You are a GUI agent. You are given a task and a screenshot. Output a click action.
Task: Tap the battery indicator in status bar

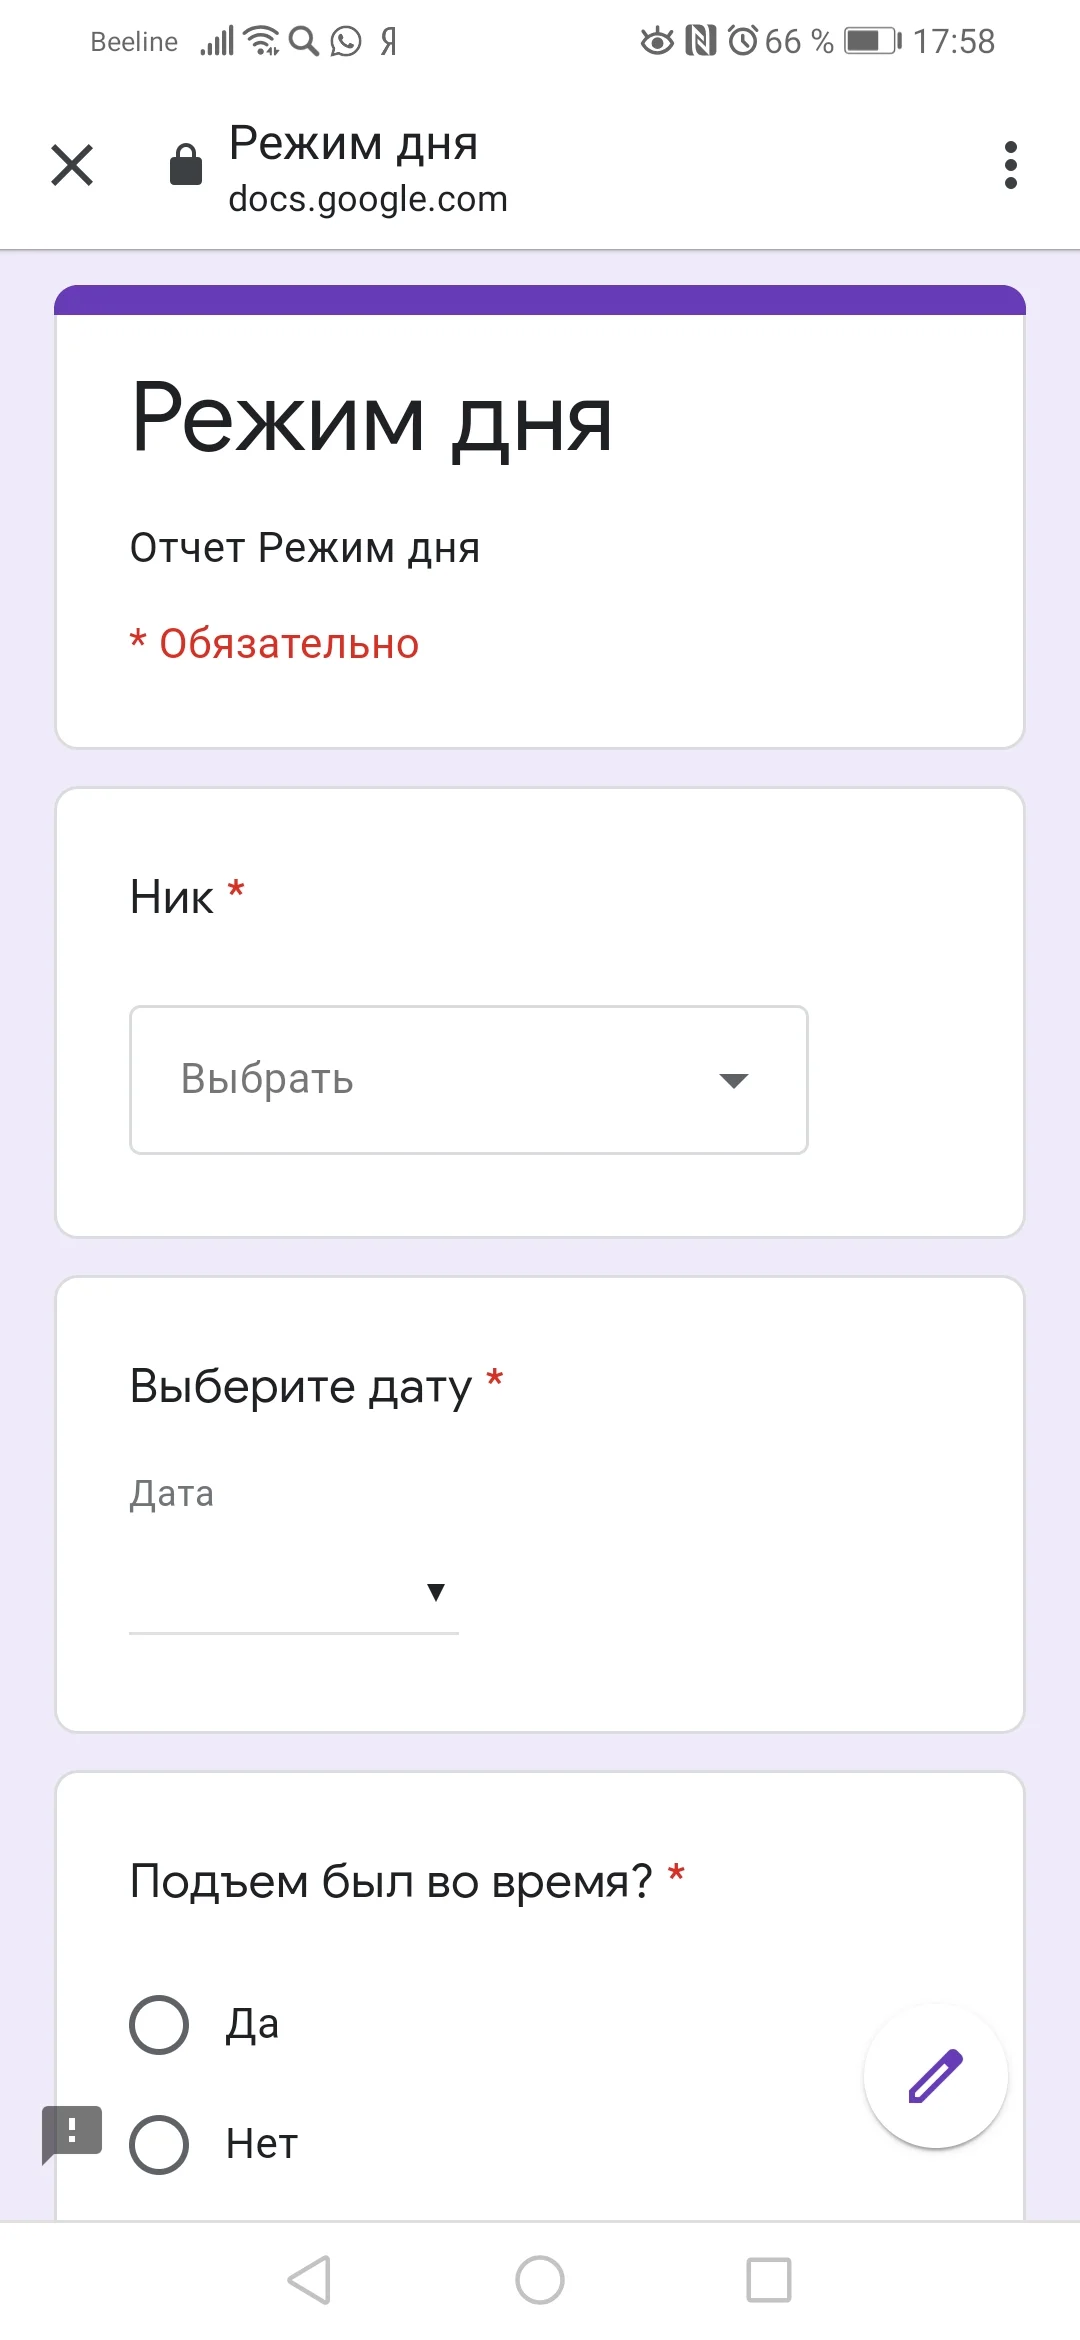872,41
